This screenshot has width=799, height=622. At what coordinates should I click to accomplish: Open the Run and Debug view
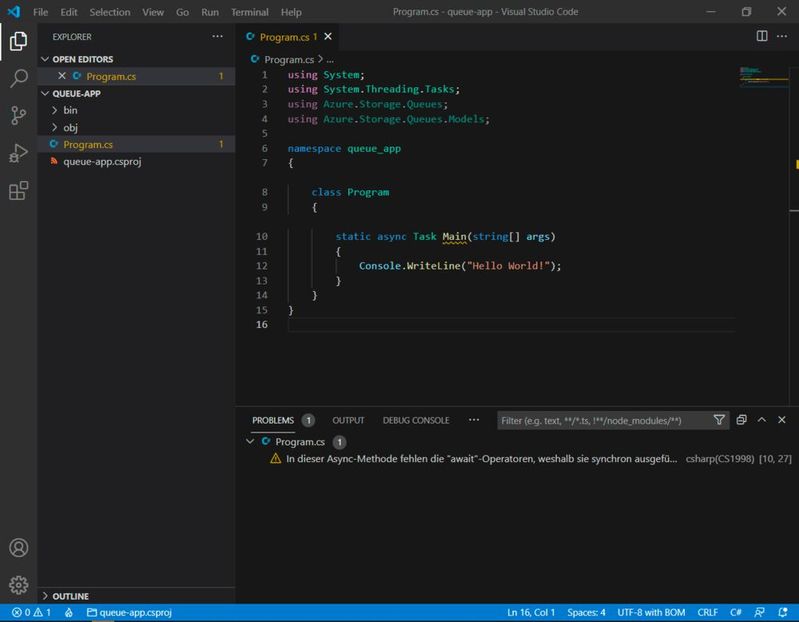tap(18, 153)
